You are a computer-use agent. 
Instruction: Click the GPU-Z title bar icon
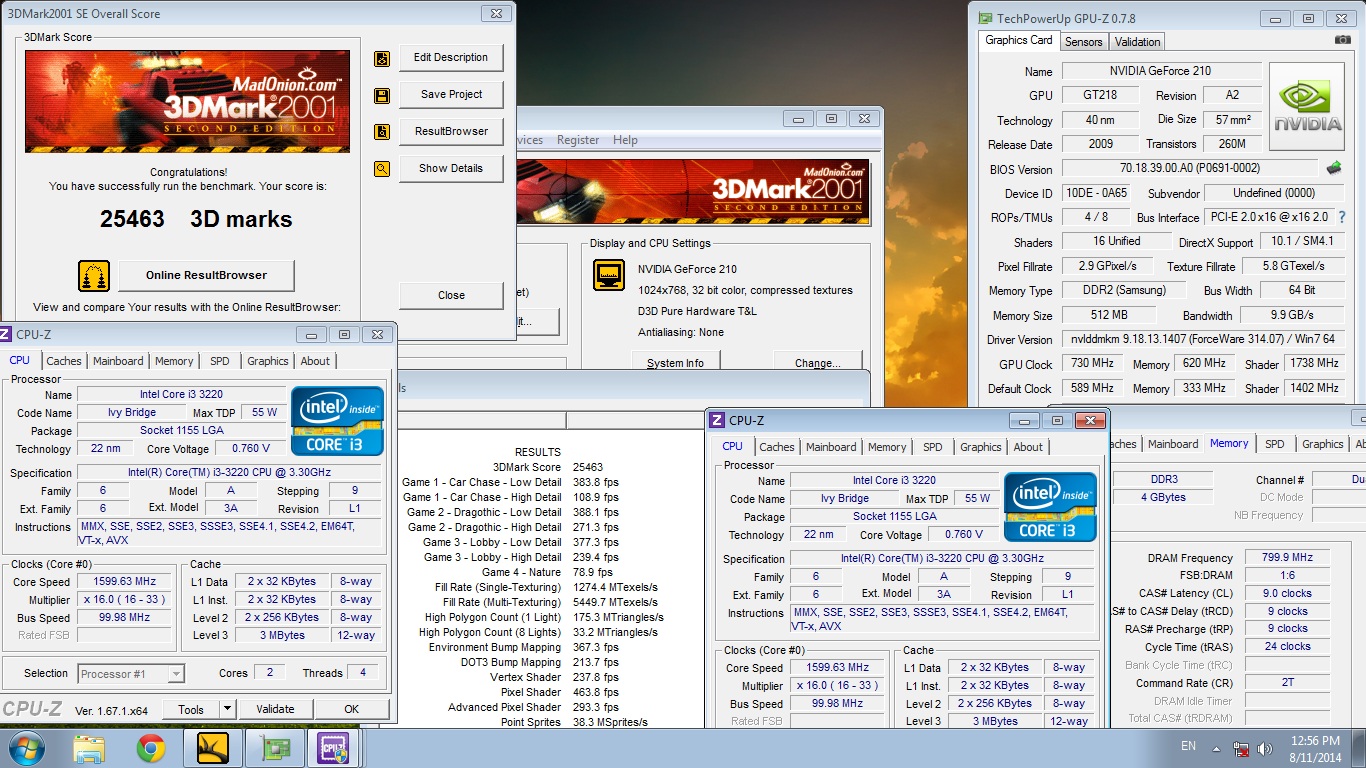click(x=985, y=18)
